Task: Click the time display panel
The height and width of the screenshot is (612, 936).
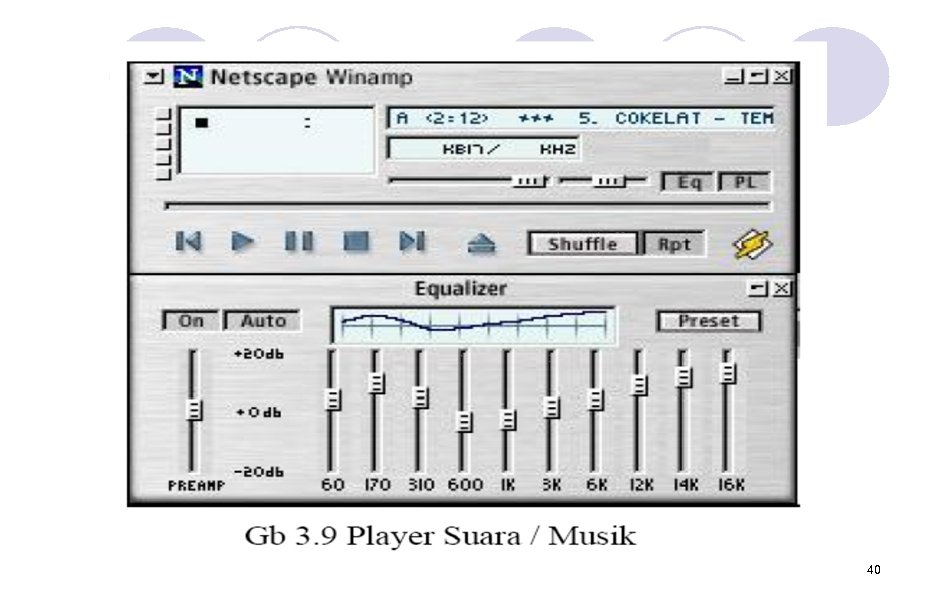Action: [x=276, y=141]
